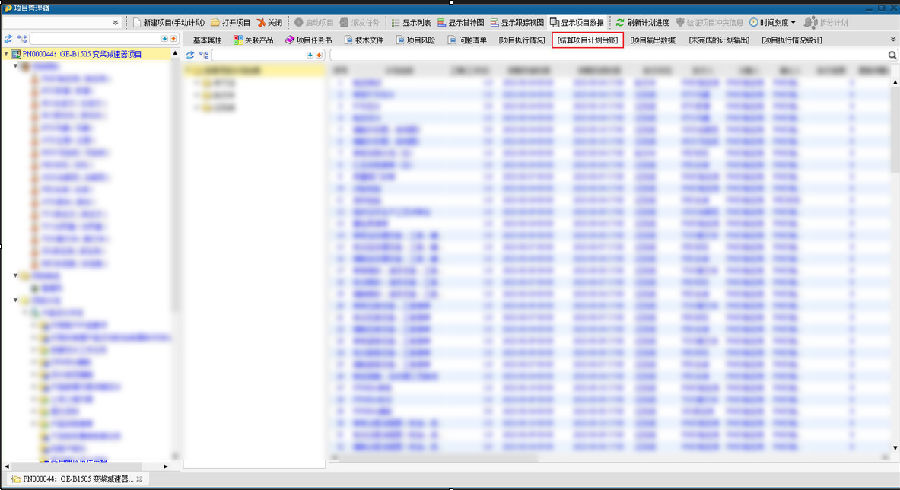
Task: Open the red-outlined project plan ledger tab
Action: (x=588, y=40)
